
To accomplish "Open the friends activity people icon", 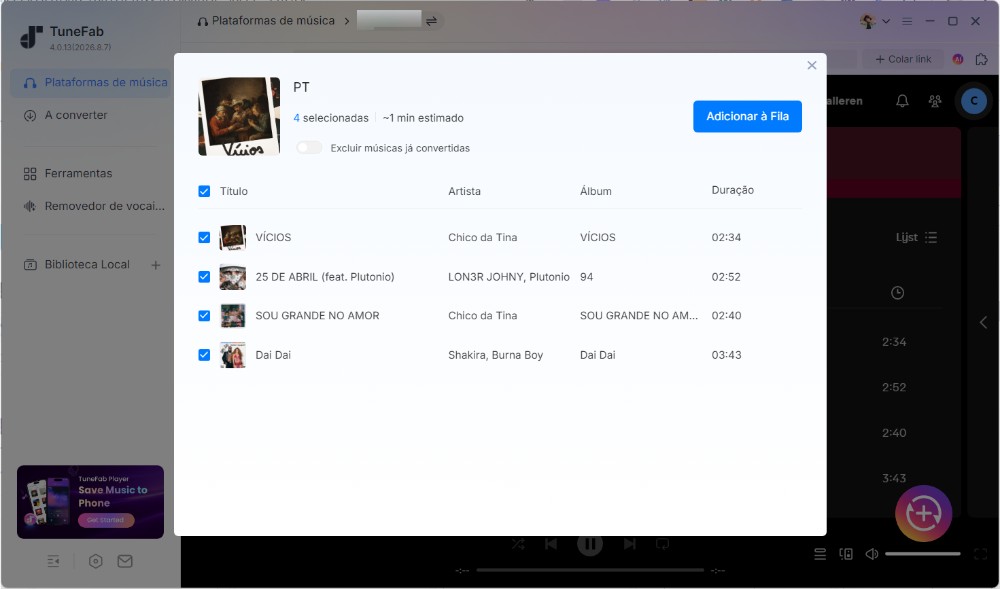I will point(935,101).
